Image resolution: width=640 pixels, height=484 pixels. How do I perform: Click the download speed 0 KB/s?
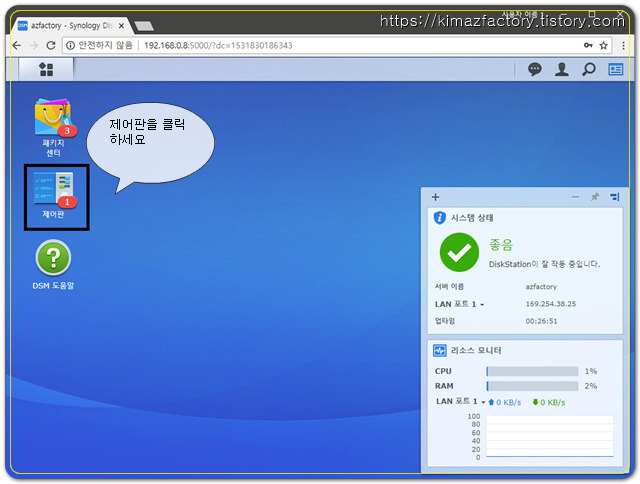click(x=549, y=402)
